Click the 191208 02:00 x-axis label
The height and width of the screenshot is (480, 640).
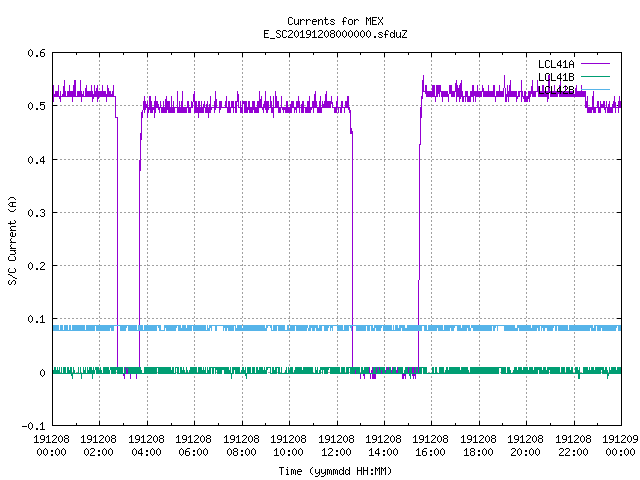click(x=98, y=445)
